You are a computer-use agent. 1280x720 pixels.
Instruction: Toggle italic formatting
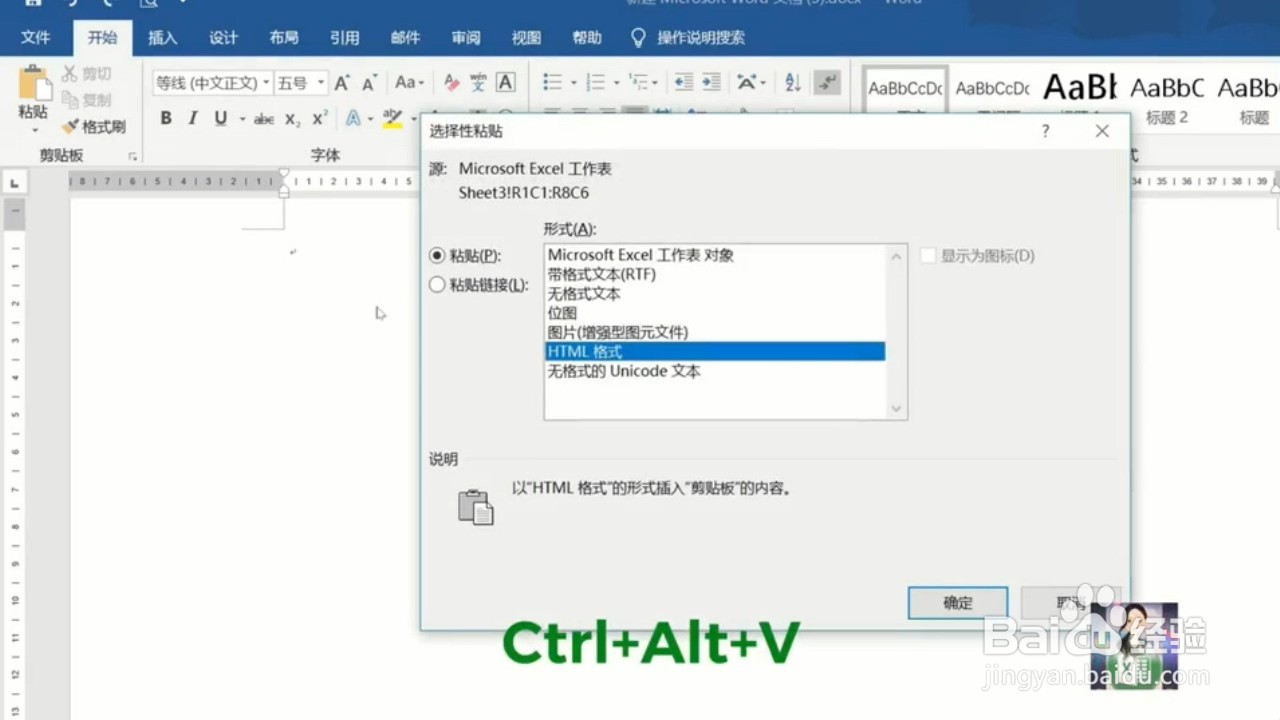click(193, 118)
